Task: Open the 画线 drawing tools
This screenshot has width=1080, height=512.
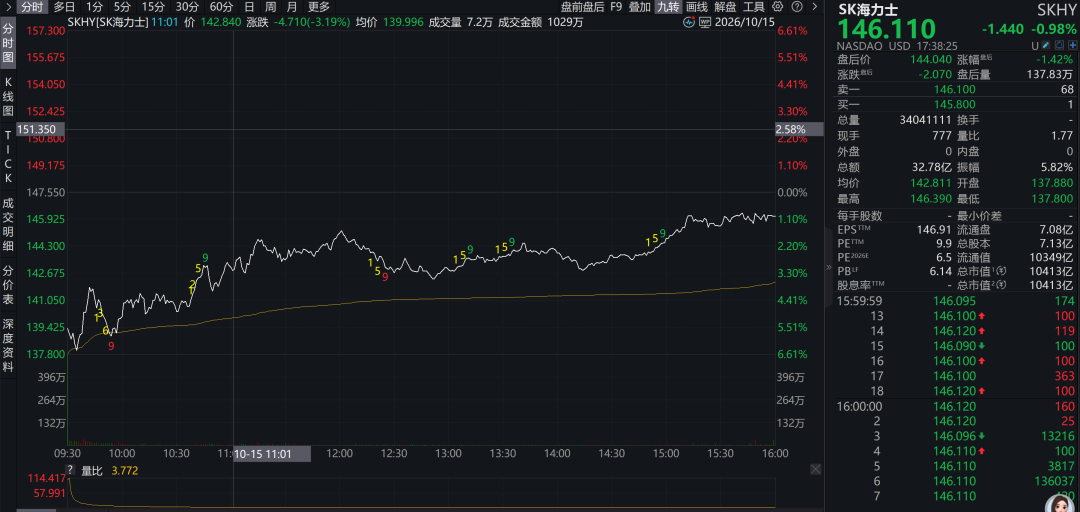Action: 697,7
